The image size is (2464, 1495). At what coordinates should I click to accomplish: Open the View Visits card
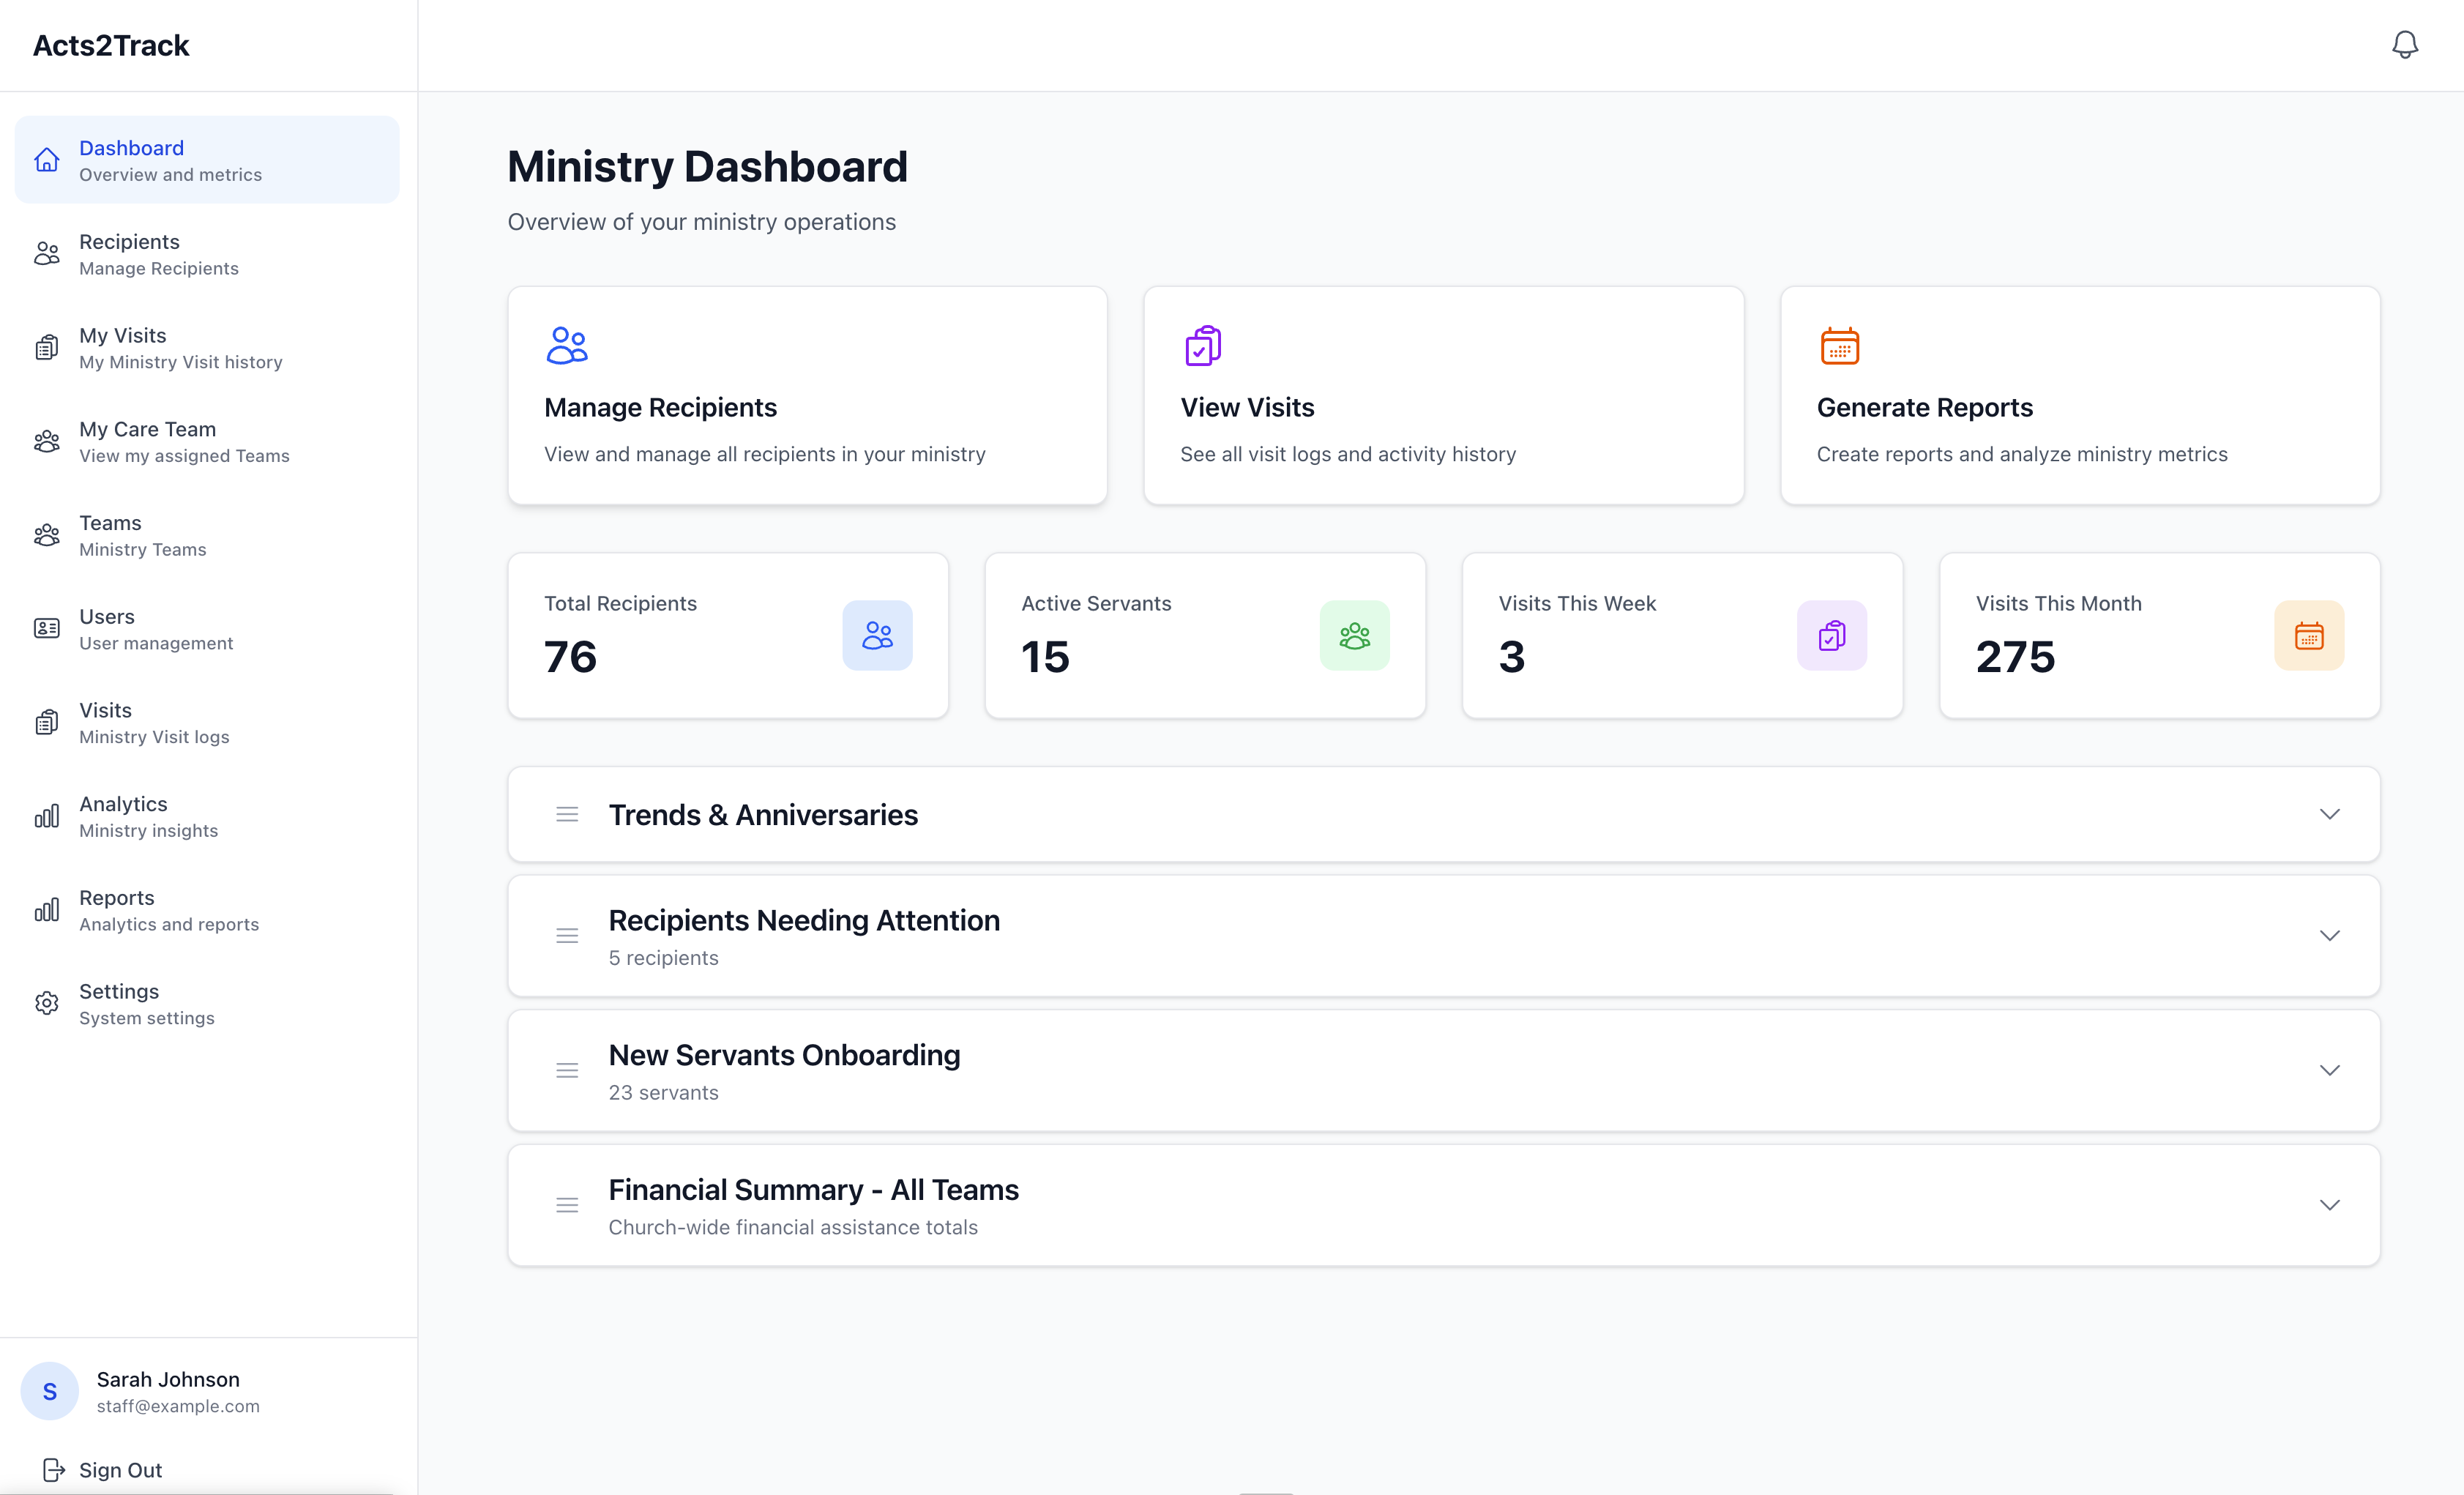[1443, 396]
